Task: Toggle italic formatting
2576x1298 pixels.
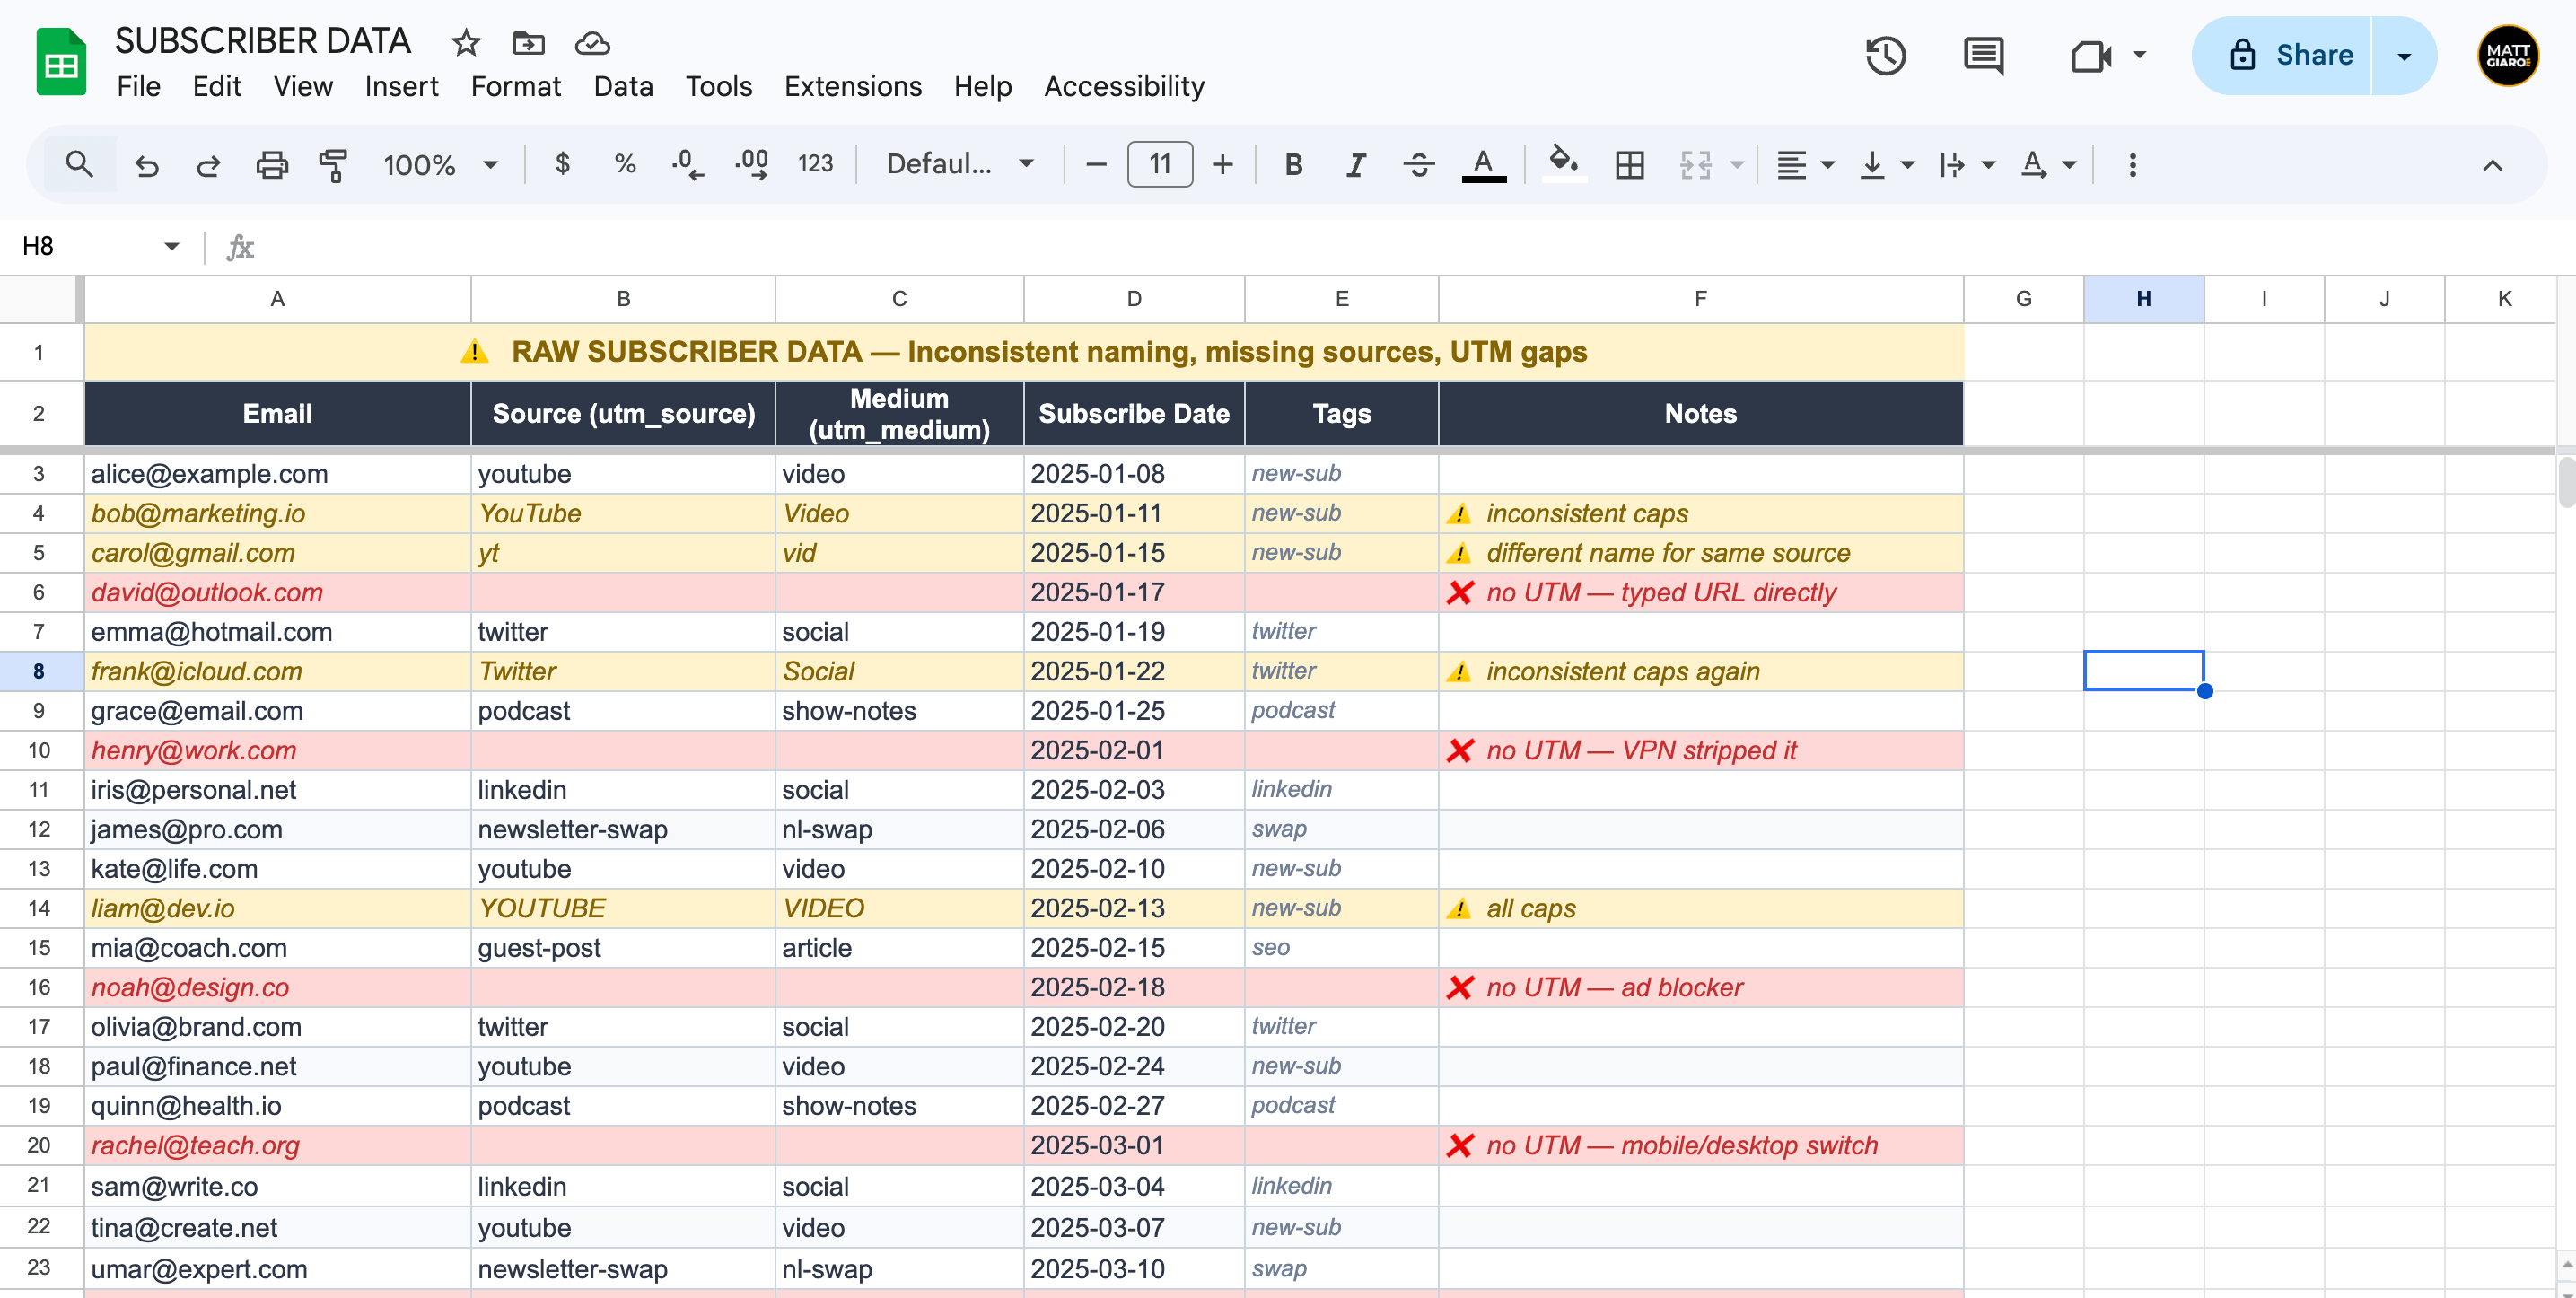Action: pyautogui.click(x=1355, y=164)
